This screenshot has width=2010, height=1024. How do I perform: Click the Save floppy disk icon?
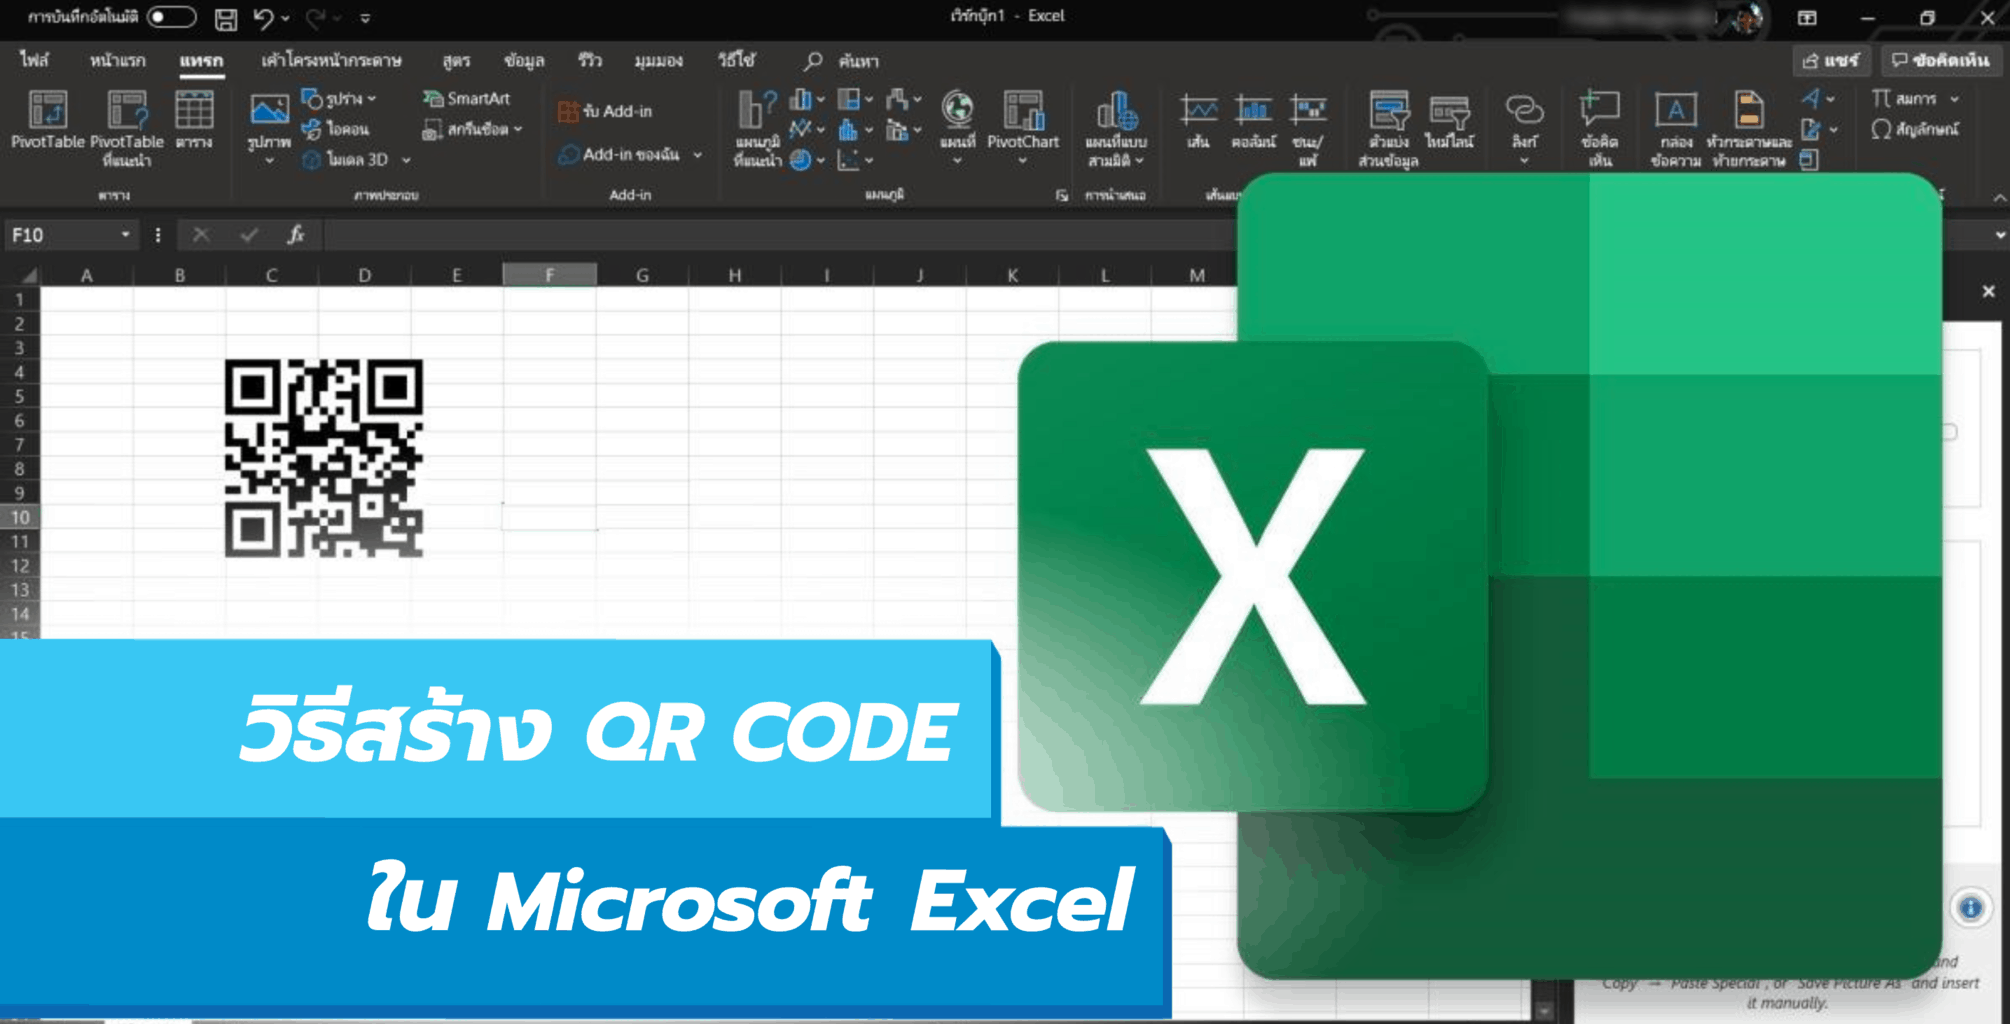point(227,18)
